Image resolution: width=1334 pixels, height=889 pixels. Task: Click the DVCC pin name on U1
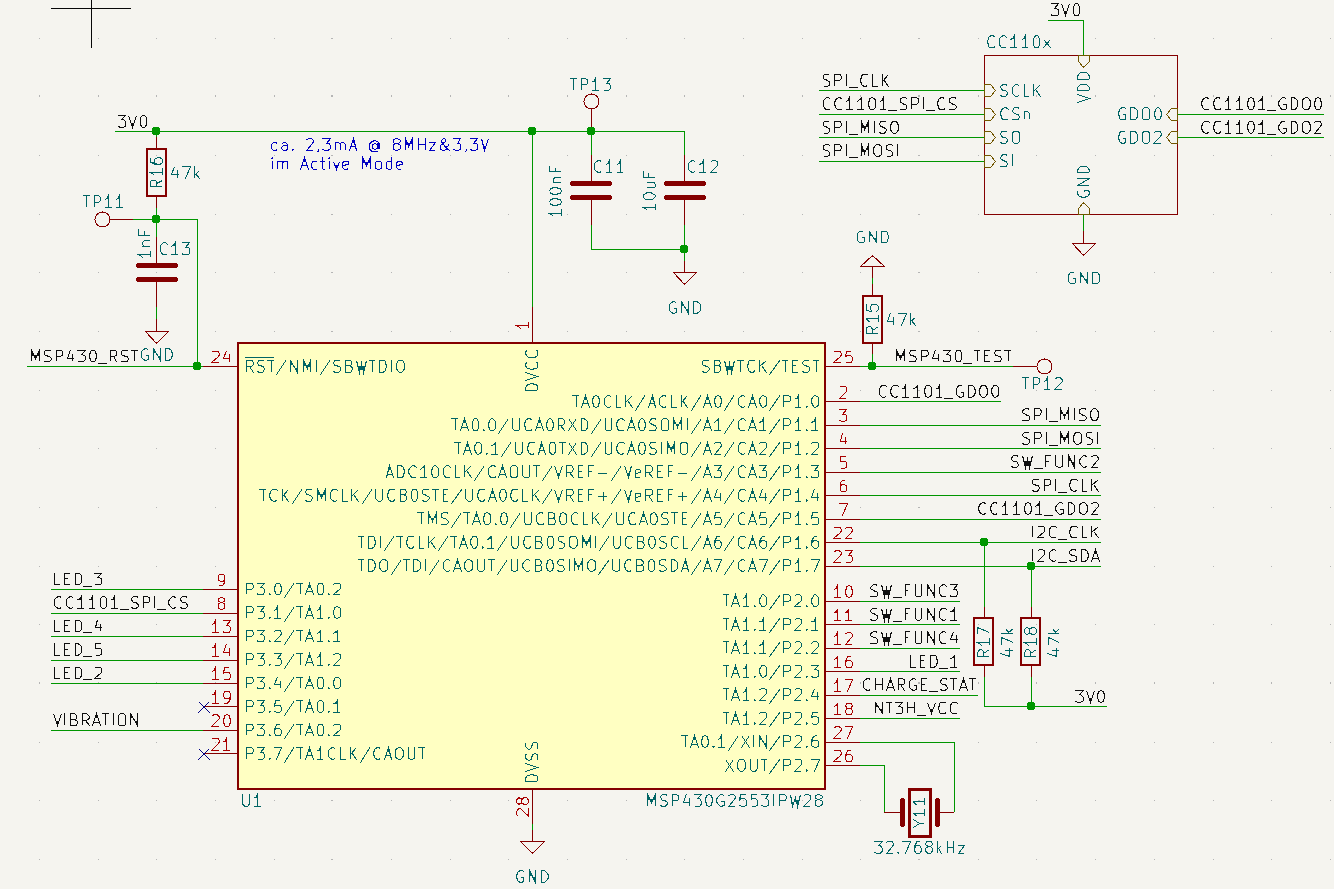532,372
